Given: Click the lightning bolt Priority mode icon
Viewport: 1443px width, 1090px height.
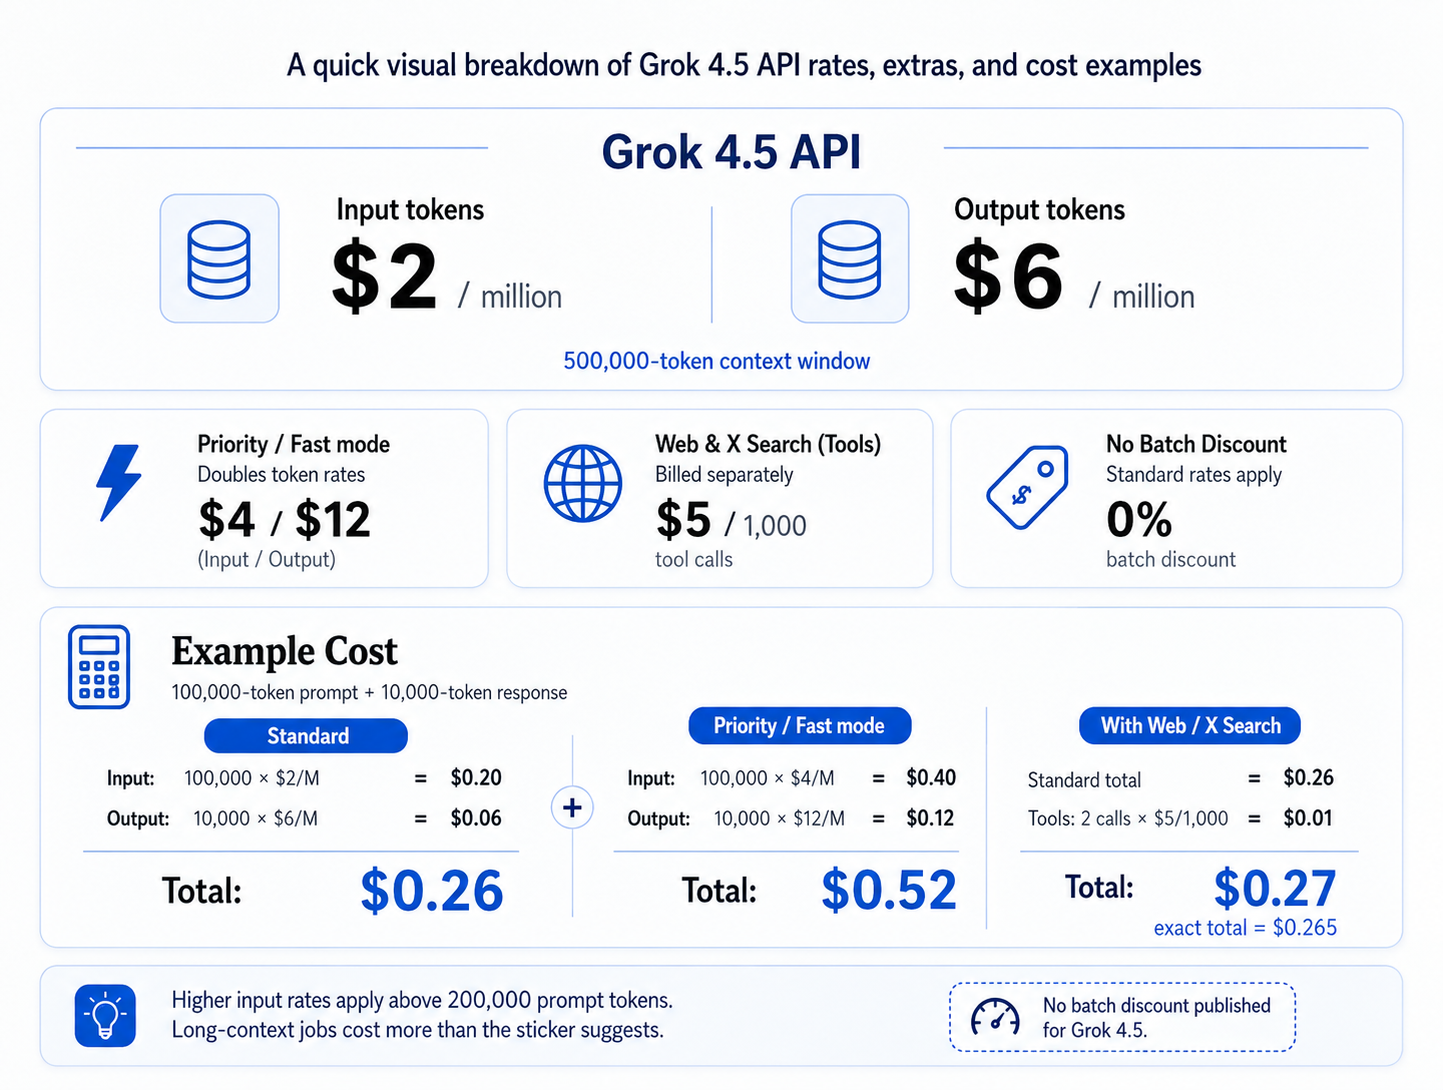Looking at the screenshot, I should 118,483.
